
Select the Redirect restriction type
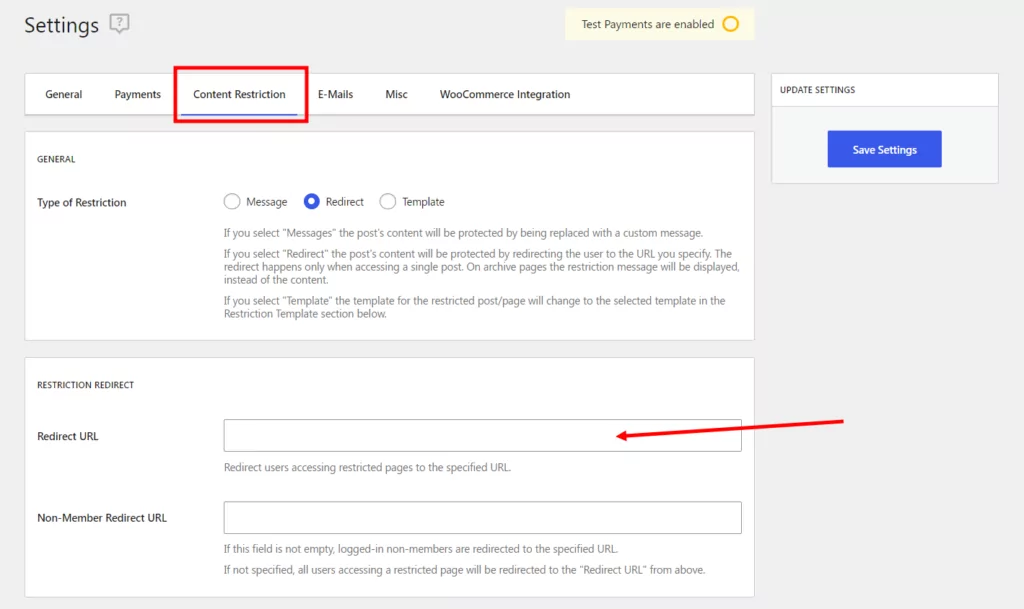pyautogui.click(x=312, y=202)
